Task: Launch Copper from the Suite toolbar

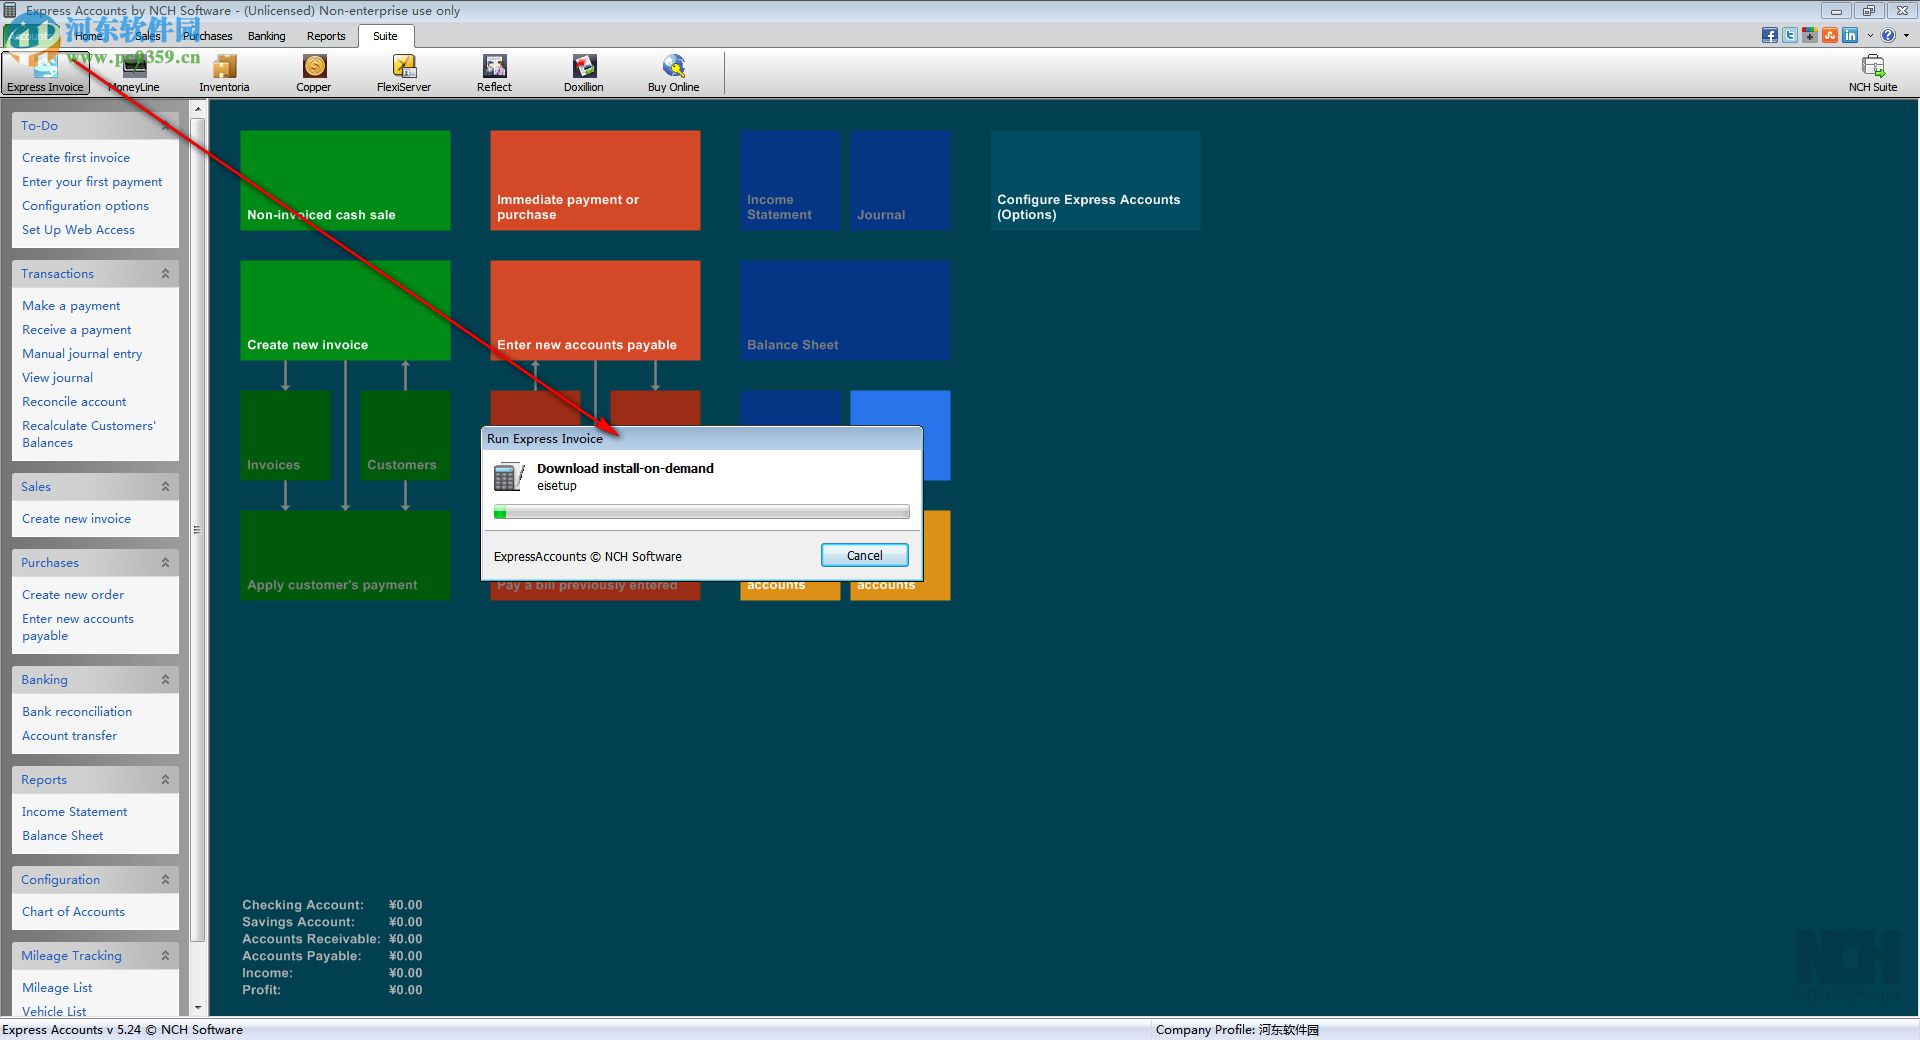Action: pyautogui.click(x=314, y=73)
